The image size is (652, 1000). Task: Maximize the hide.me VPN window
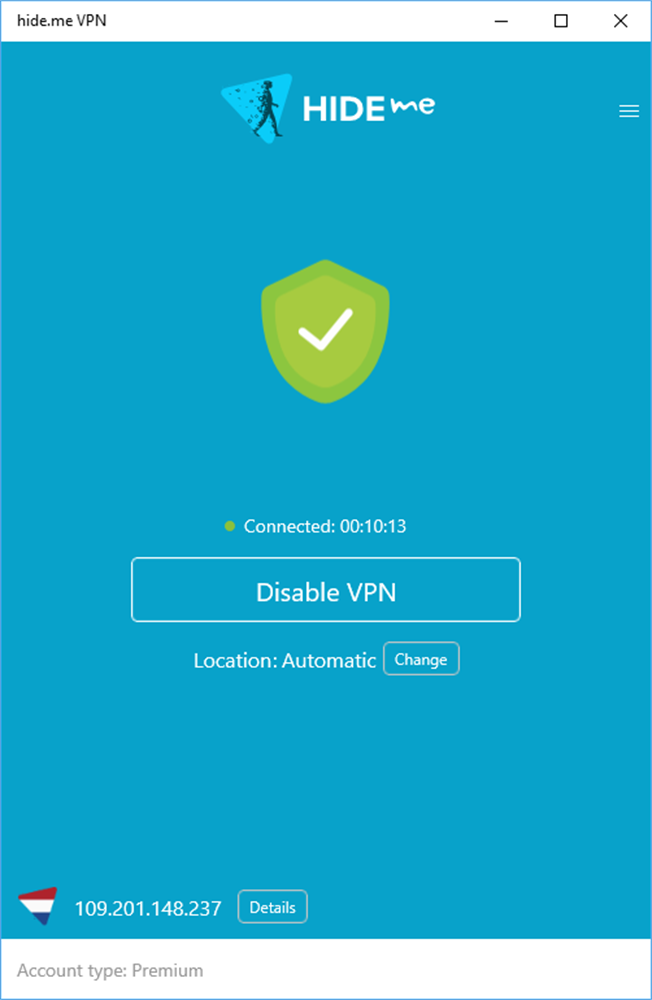click(x=561, y=21)
